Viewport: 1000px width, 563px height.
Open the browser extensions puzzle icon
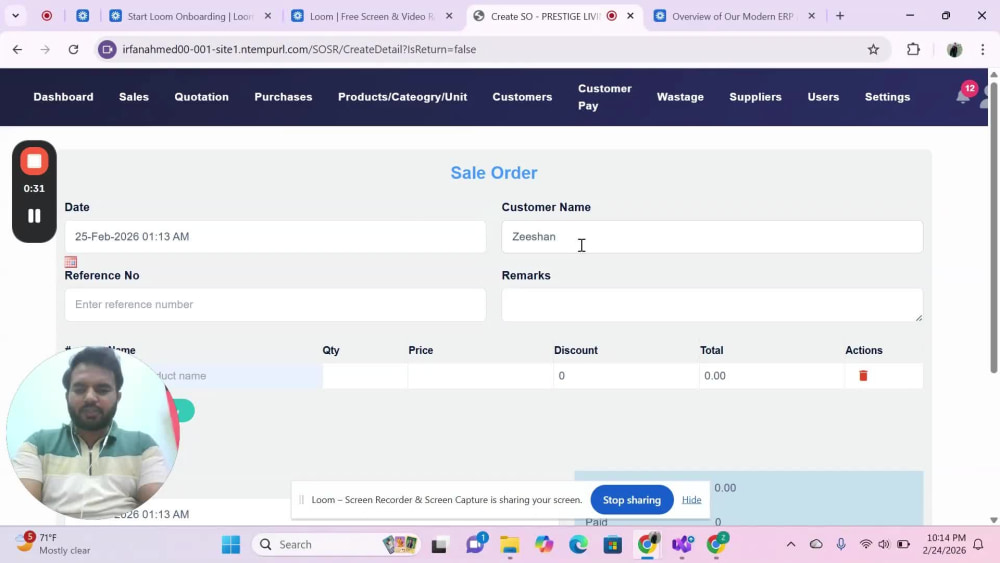(x=913, y=49)
